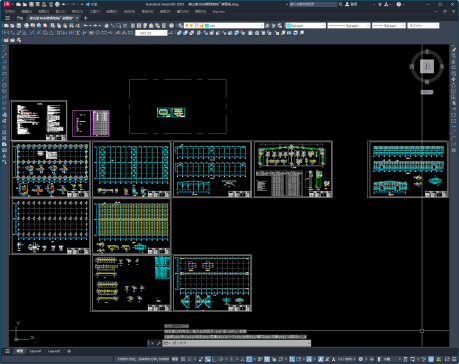Screen dimensions: 459x364
Task: Select the Linear dimension tool
Action: pos(6,33)
